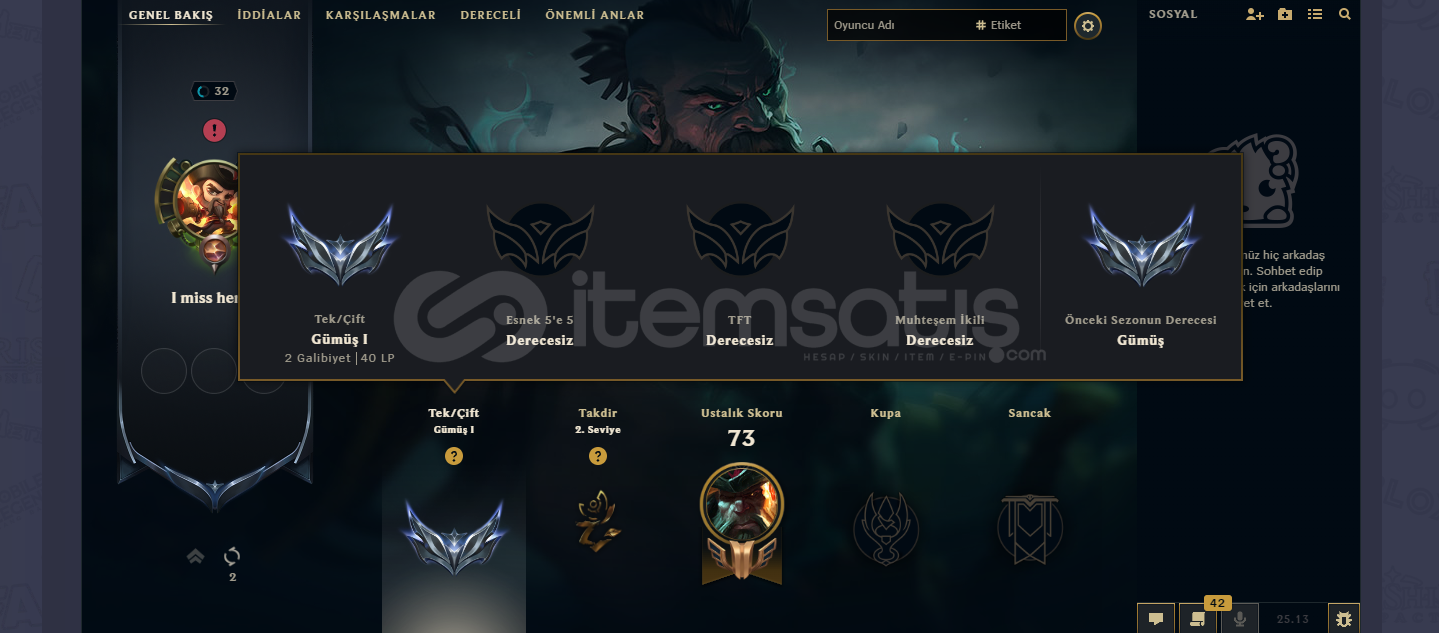Open the ÖNEMLİ ANLAR tab
The height and width of the screenshot is (633, 1439).
(x=595, y=15)
